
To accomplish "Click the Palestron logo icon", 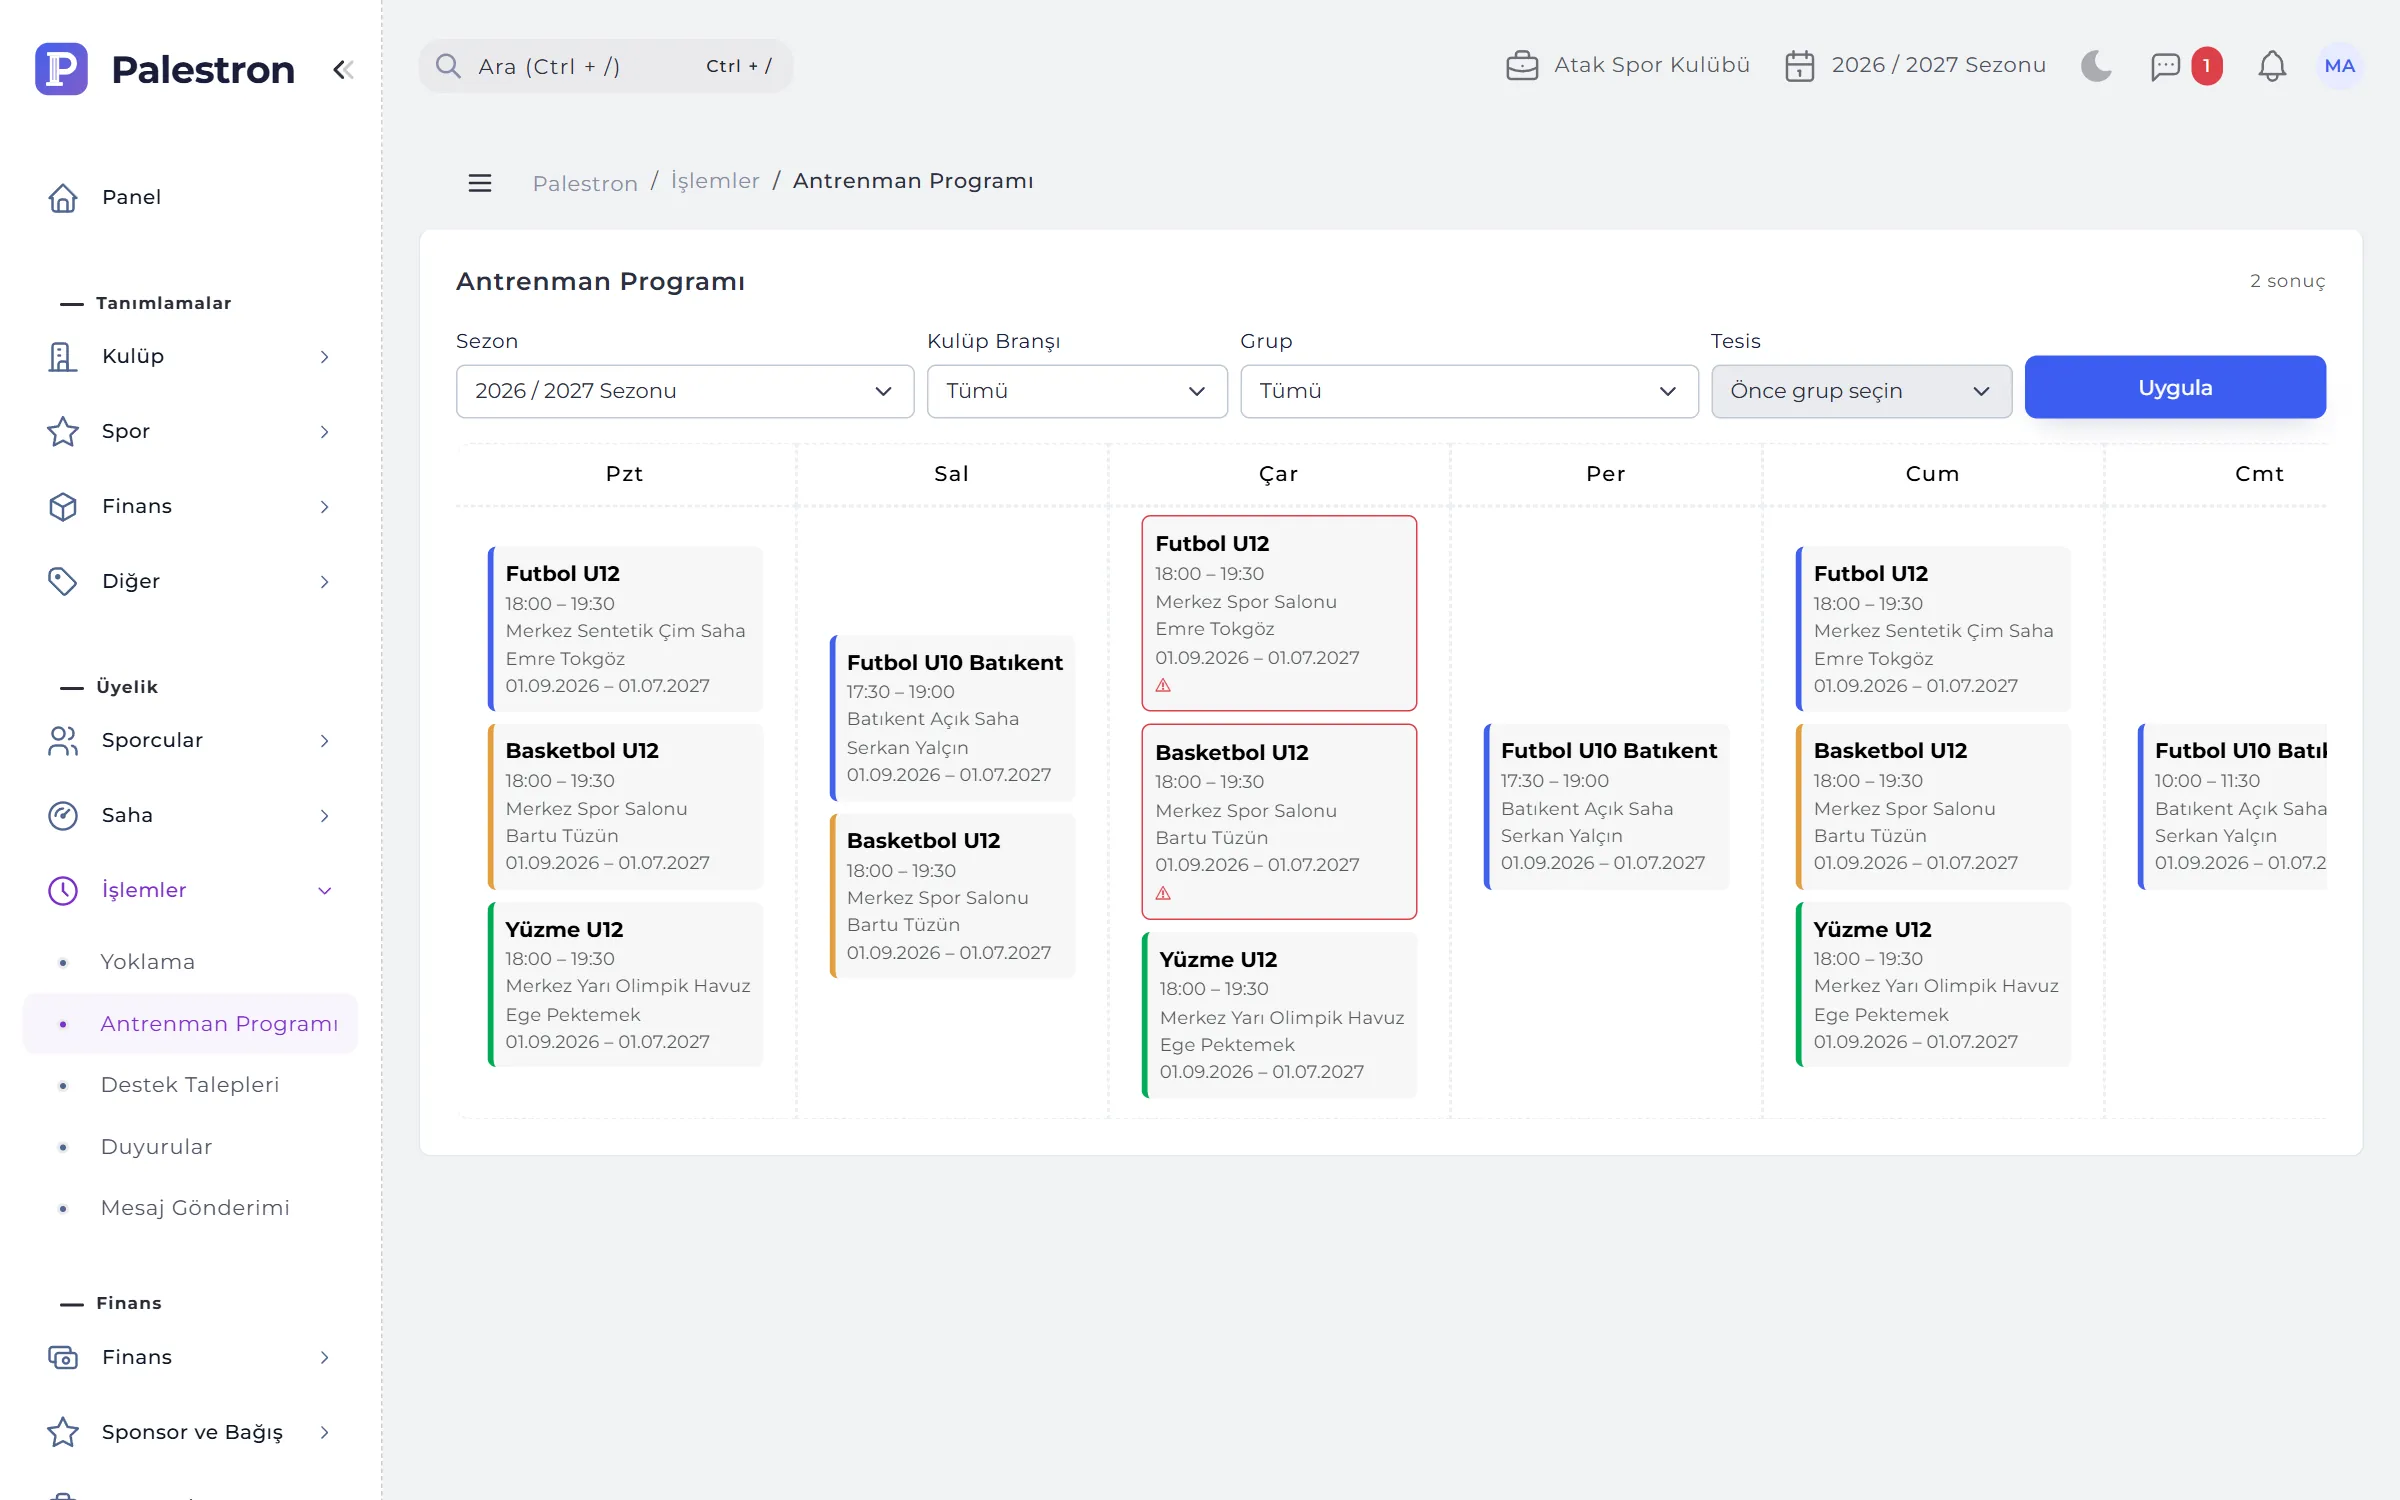I will coord(61,68).
